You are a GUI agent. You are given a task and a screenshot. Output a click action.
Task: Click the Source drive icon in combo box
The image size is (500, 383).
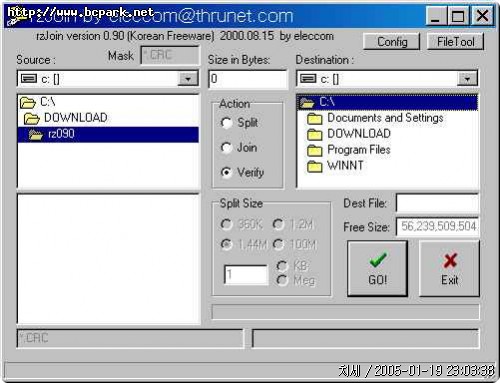pyautogui.click(x=29, y=79)
